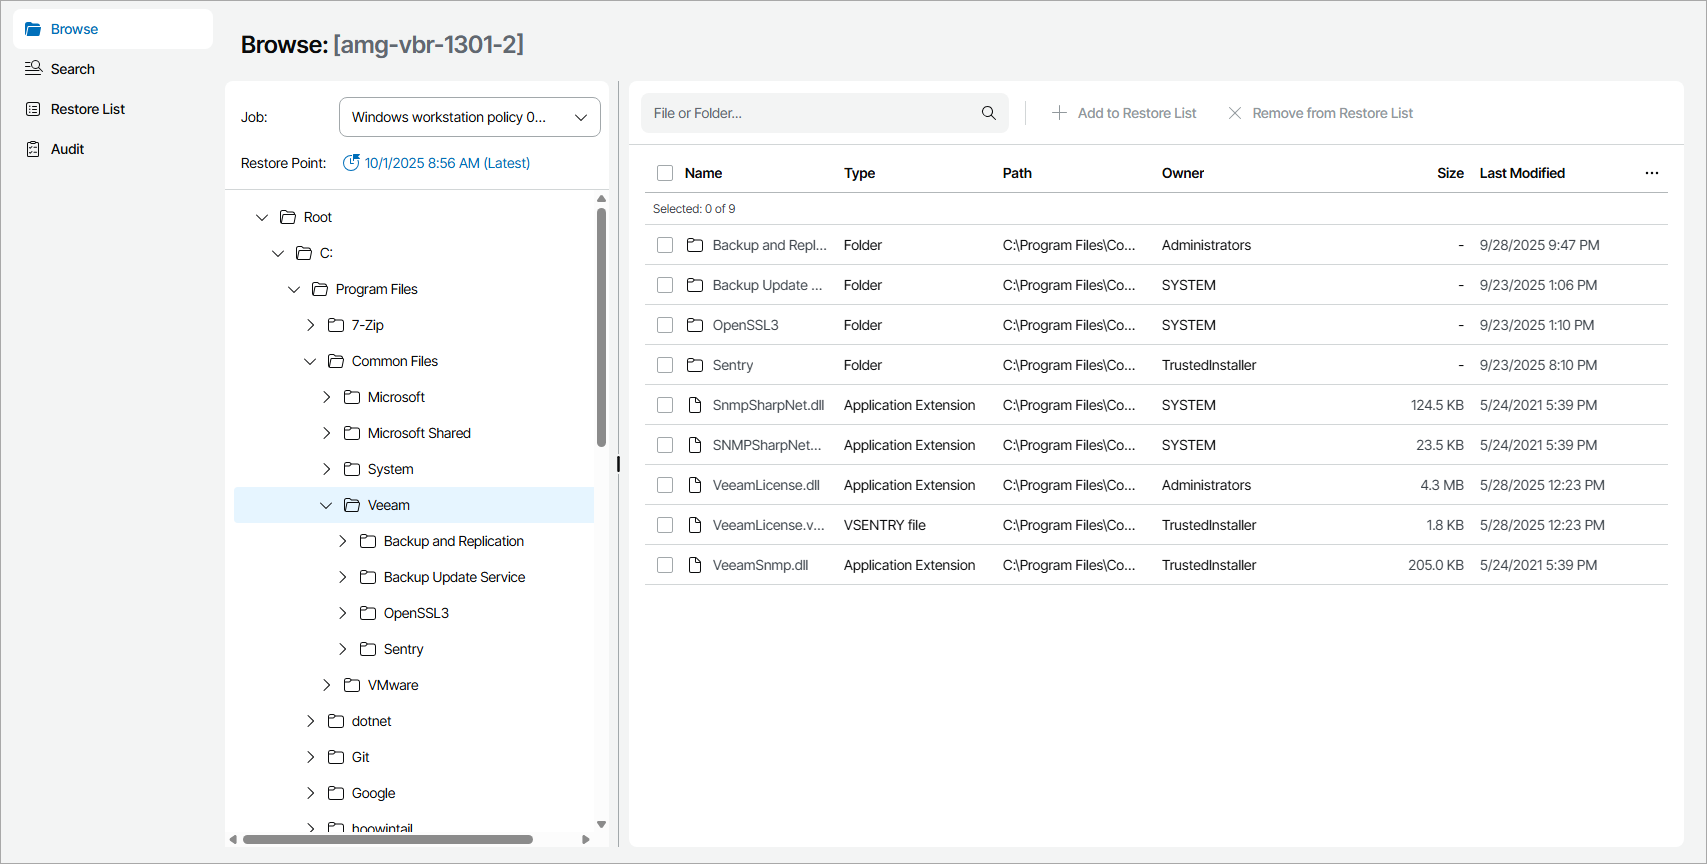Click the Audit clipboard icon in sidebar
The height and width of the screenshot is (864, 1707).
tap(33, 149)
